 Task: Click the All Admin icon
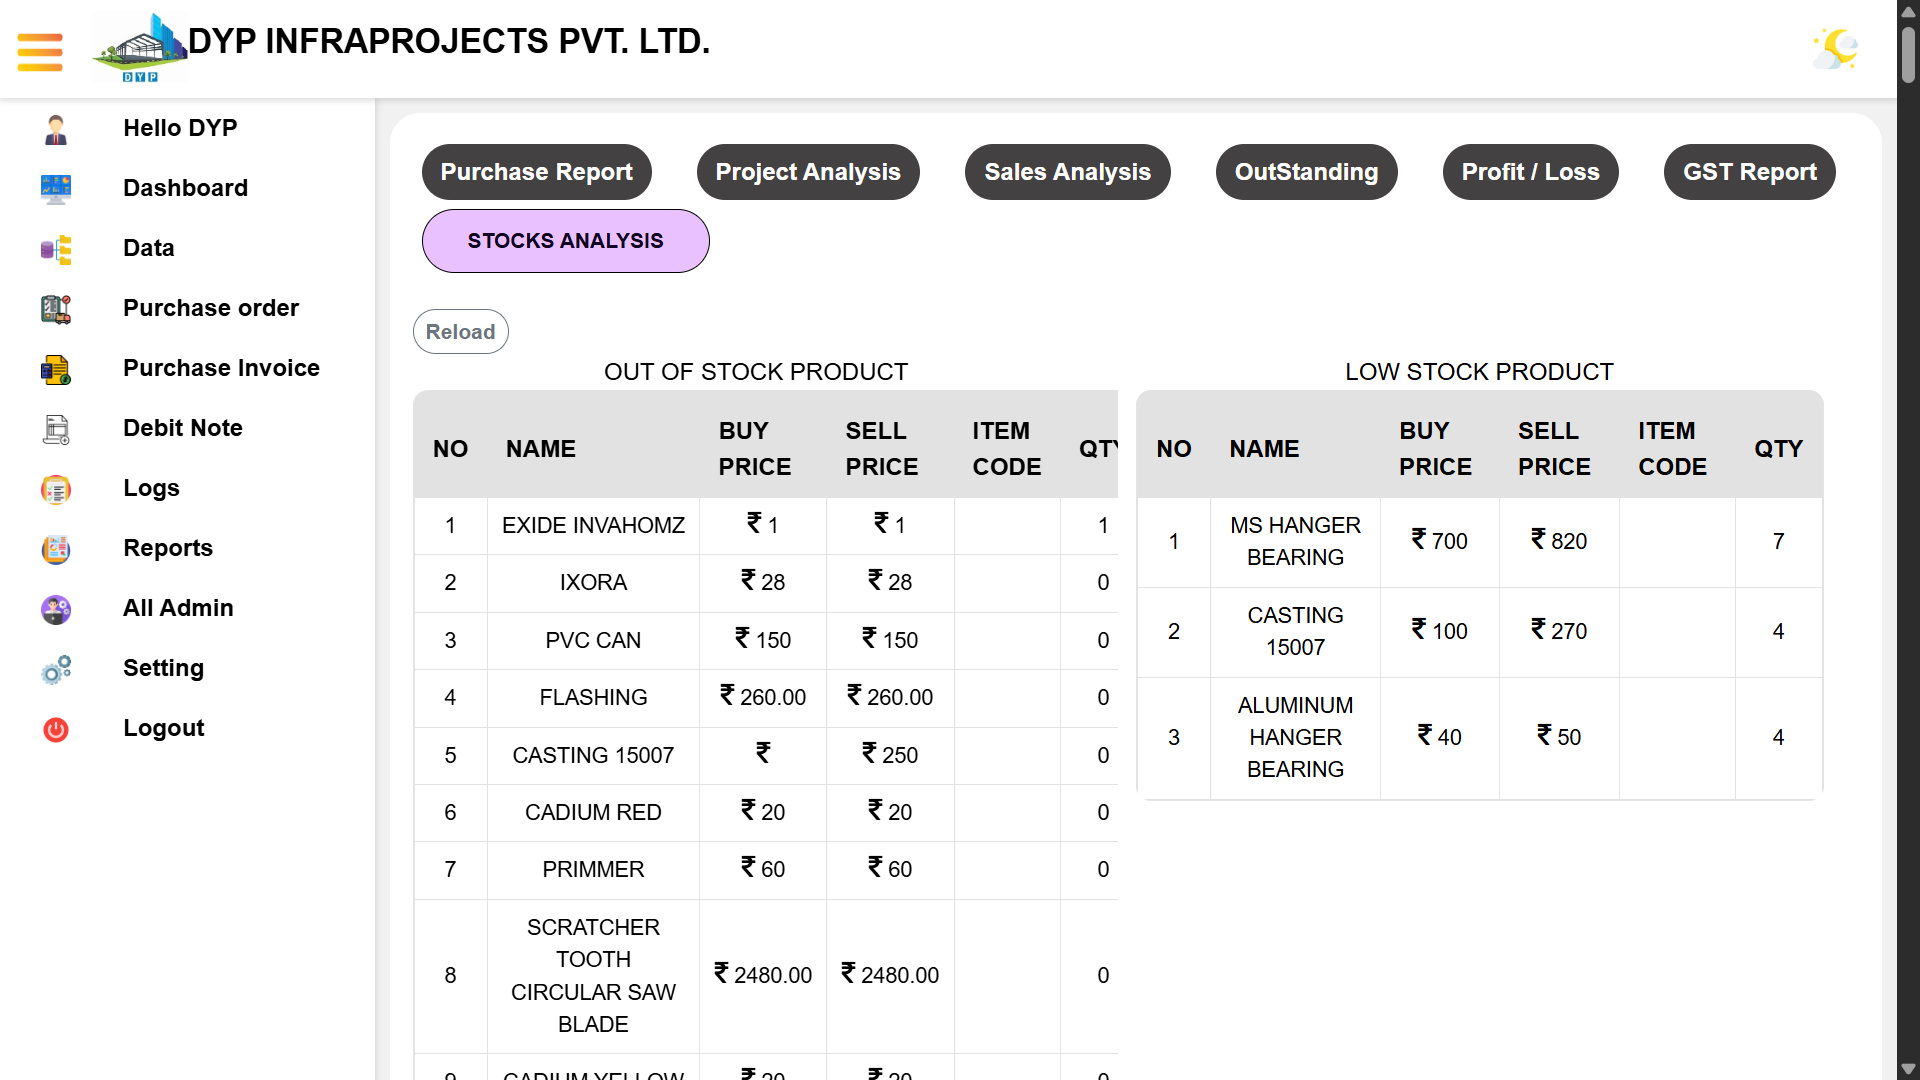pos(56,609)
